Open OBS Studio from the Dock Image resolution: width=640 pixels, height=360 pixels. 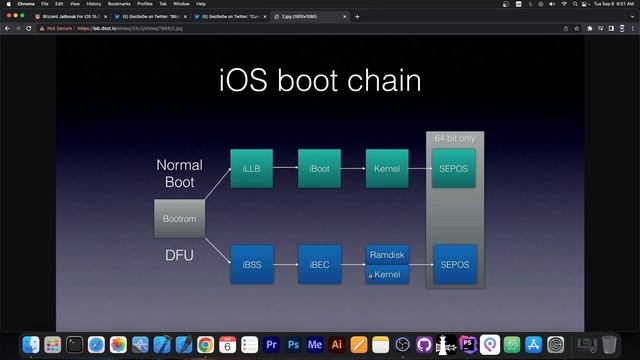402,345
